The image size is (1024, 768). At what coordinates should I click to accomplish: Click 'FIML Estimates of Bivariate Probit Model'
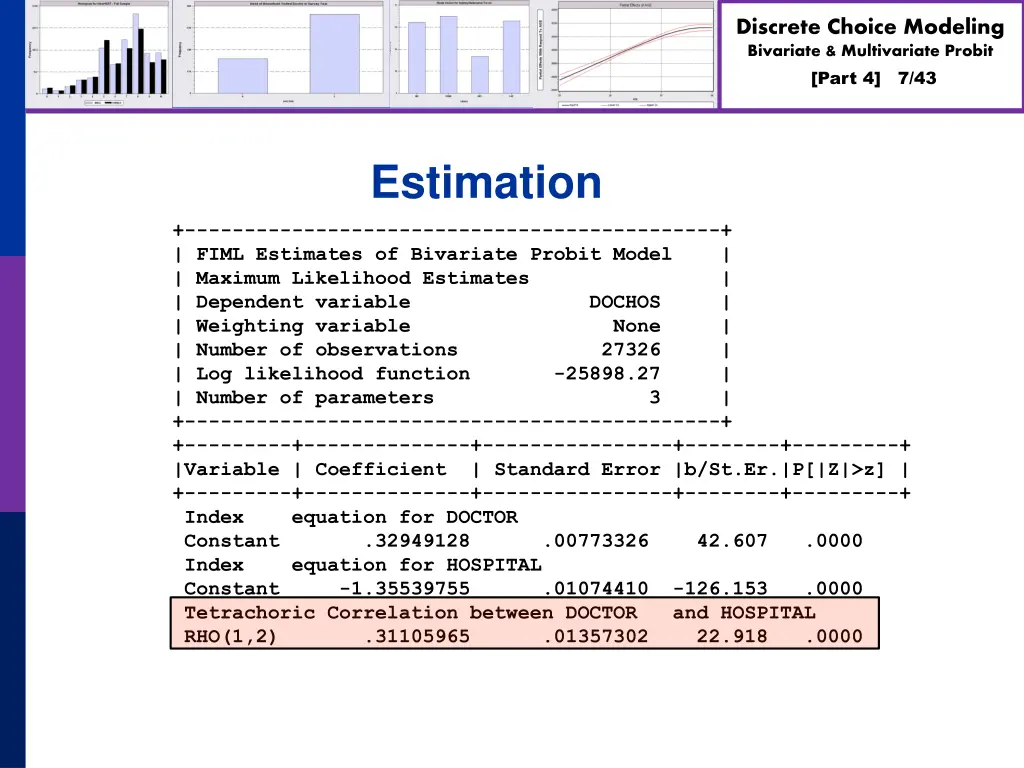coord(434,254)
